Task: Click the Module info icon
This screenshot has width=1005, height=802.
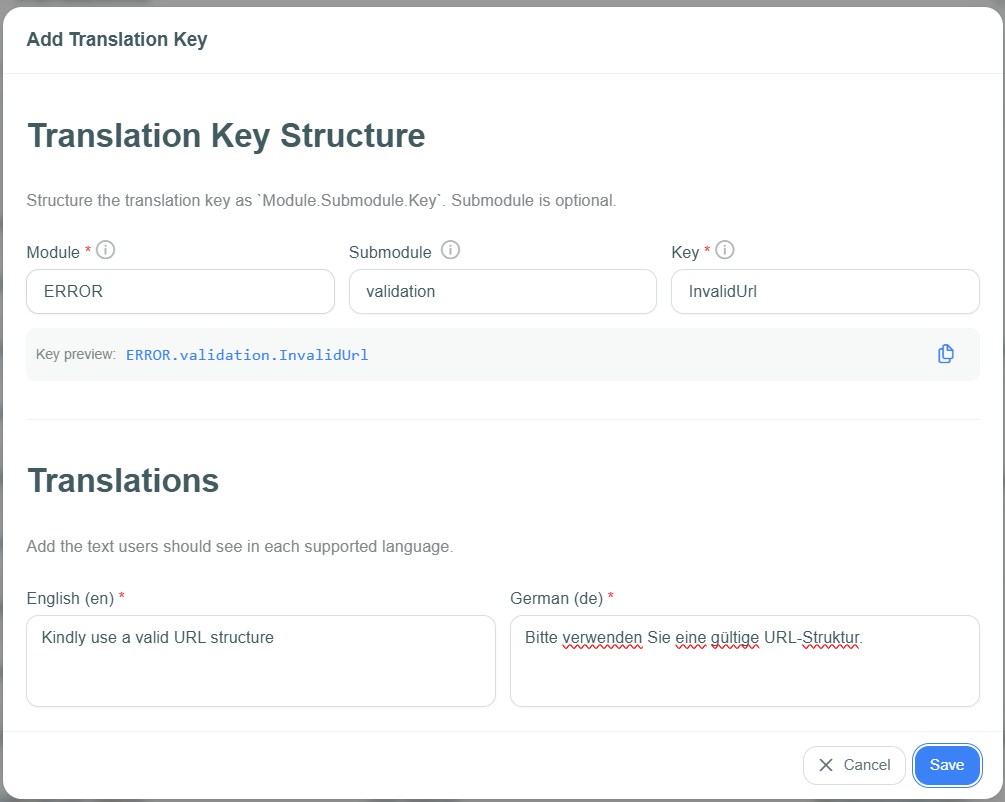Action: pyautogui.click(x=106, y=250)
